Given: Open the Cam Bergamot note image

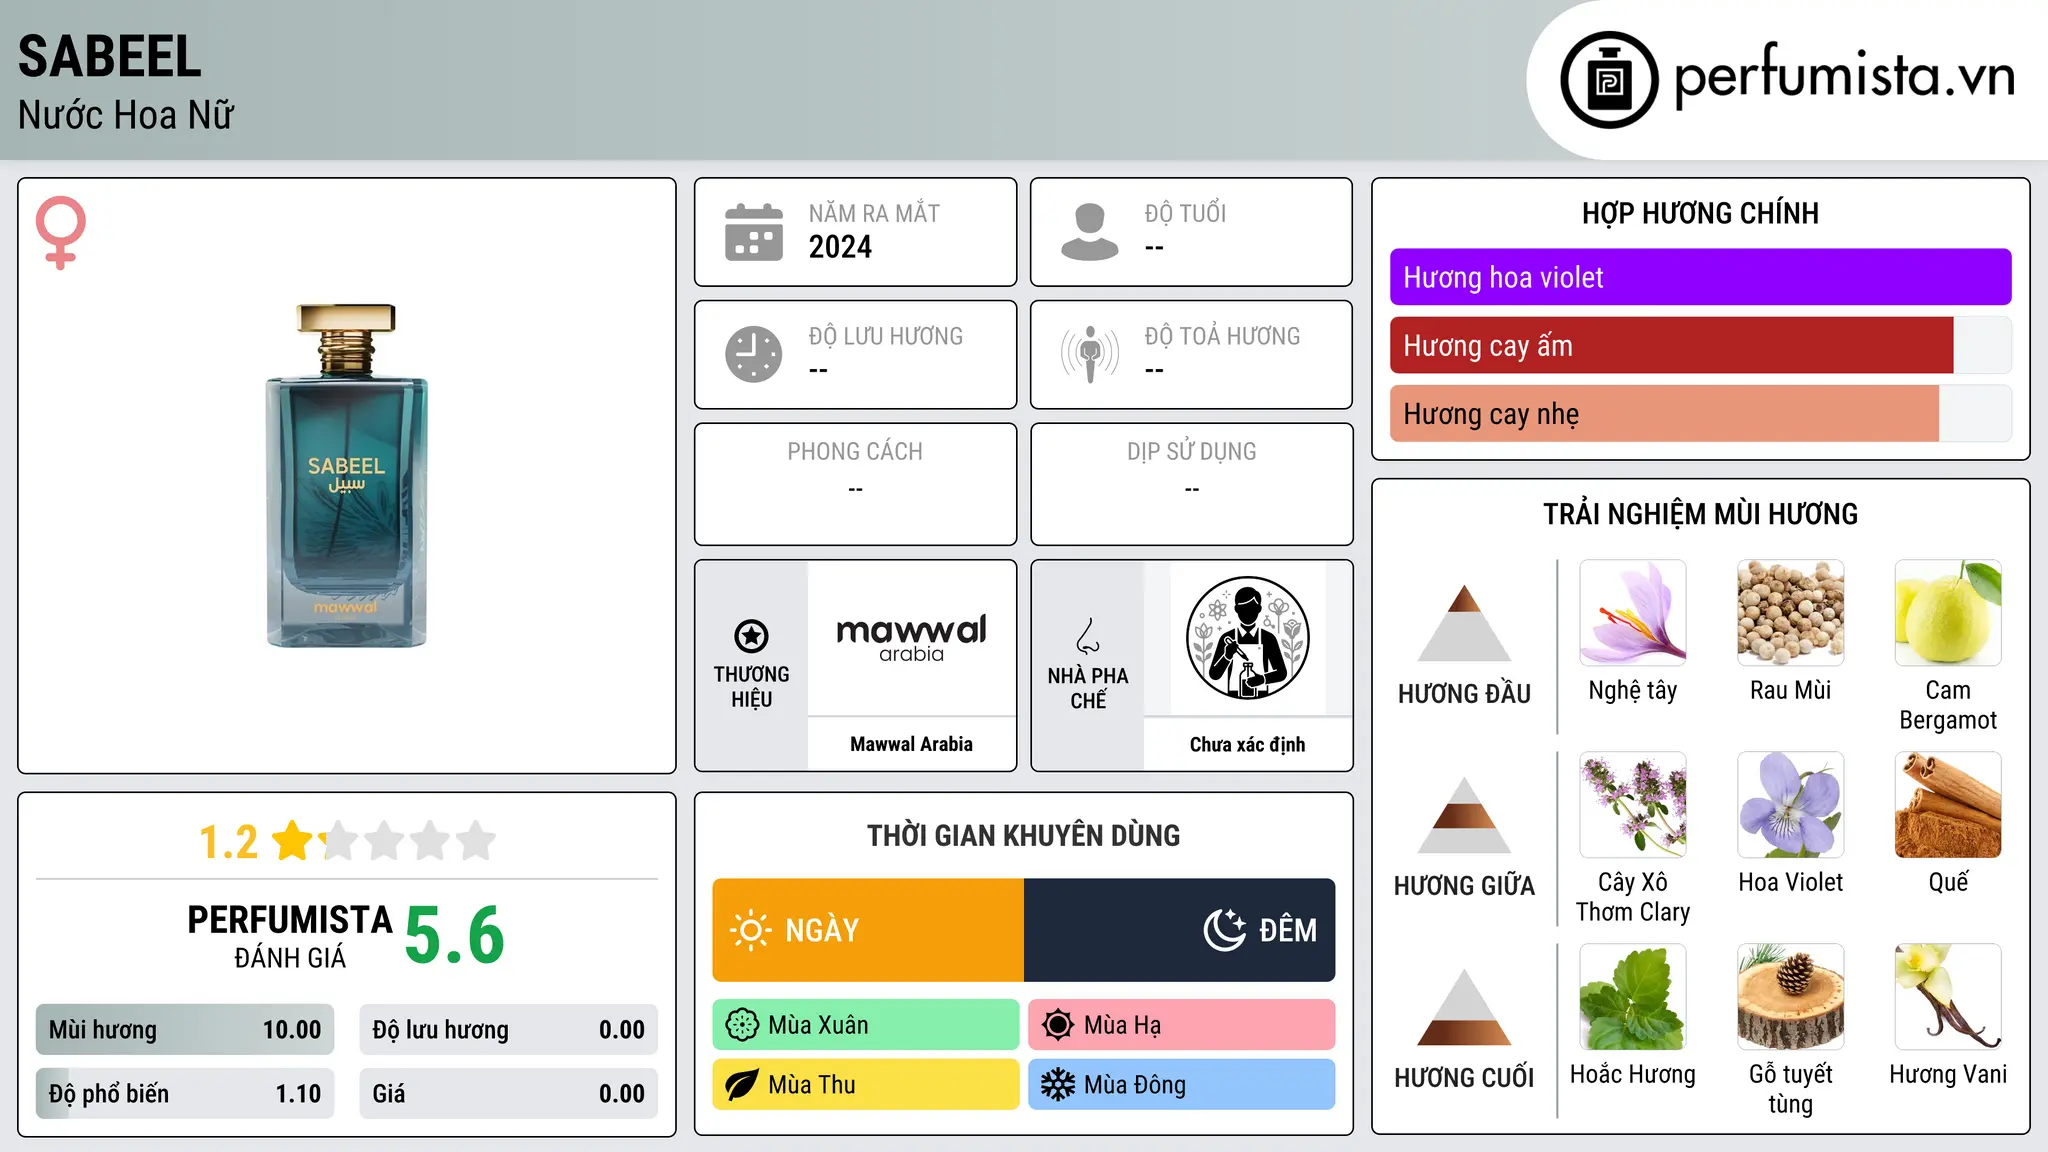Looking at the screenshot, I should (x=1948, y=613).
